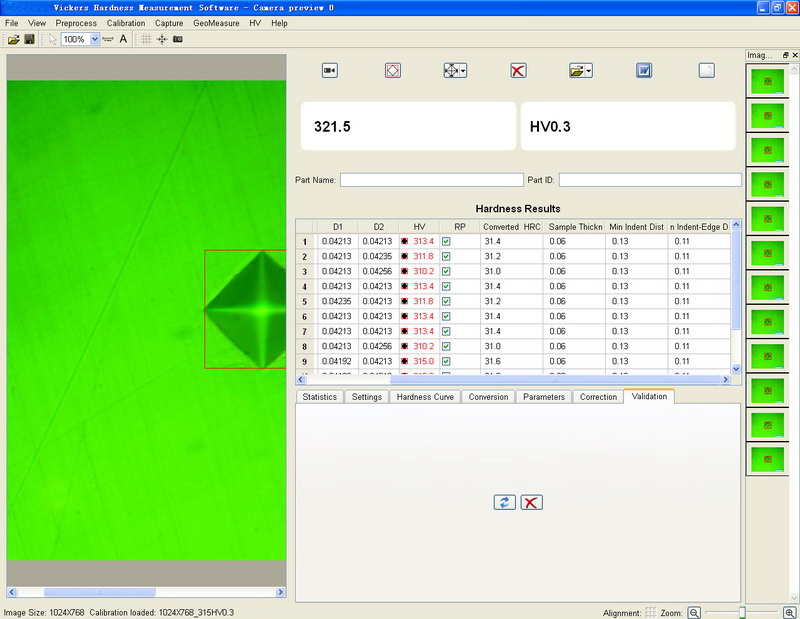The width and height of the screenshot is (800, 619).
Task: Toggle the RP checkbox in row 9
Action: click(446, 361)
